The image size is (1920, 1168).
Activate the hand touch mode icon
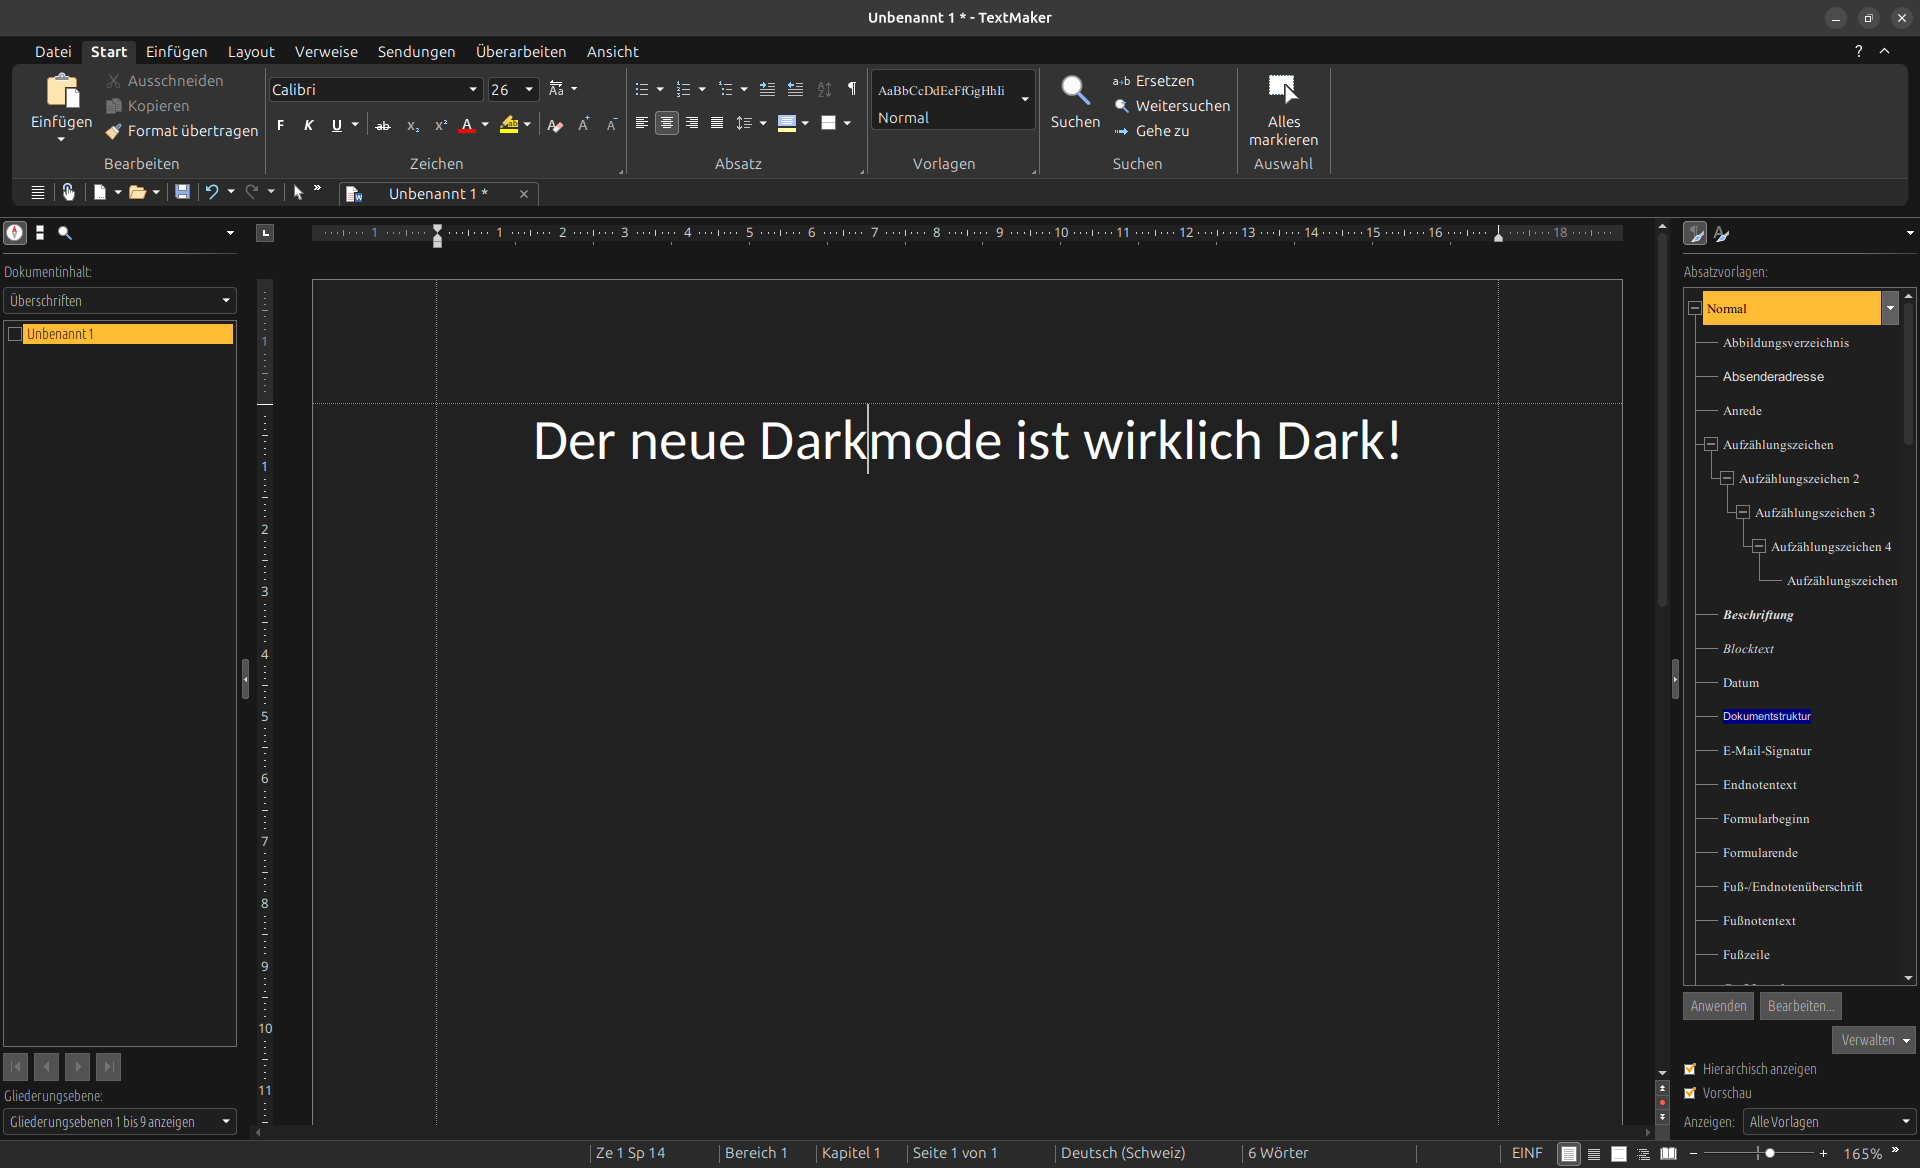[x=68, y=192]
